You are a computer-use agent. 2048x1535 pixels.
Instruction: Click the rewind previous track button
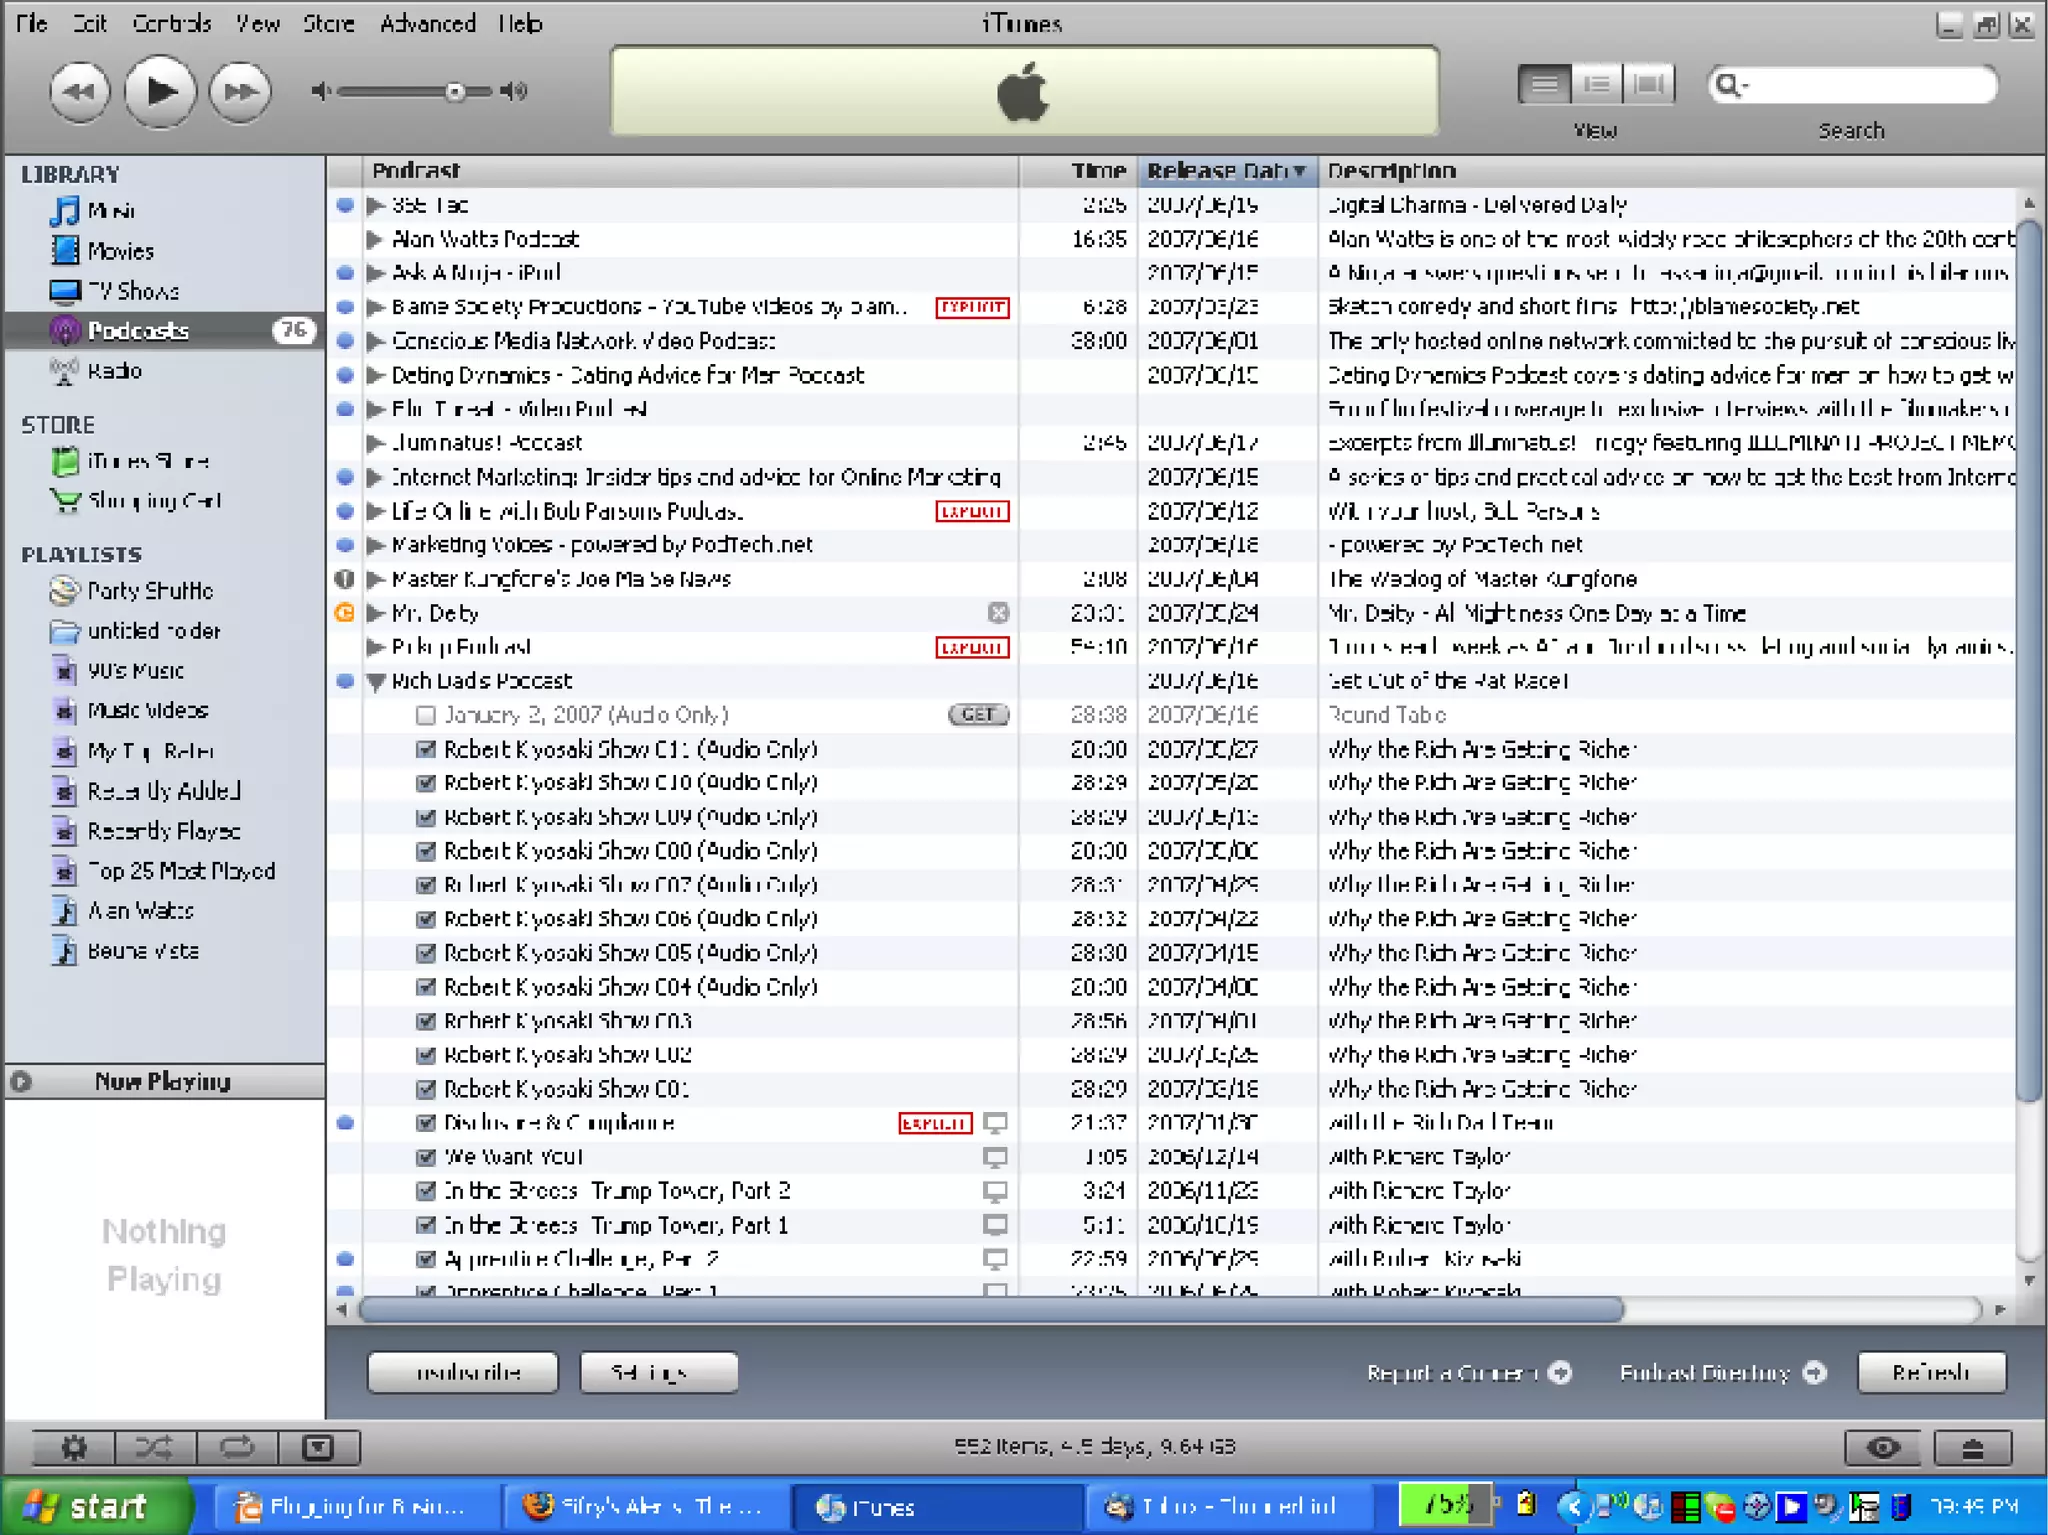point(79,92)
